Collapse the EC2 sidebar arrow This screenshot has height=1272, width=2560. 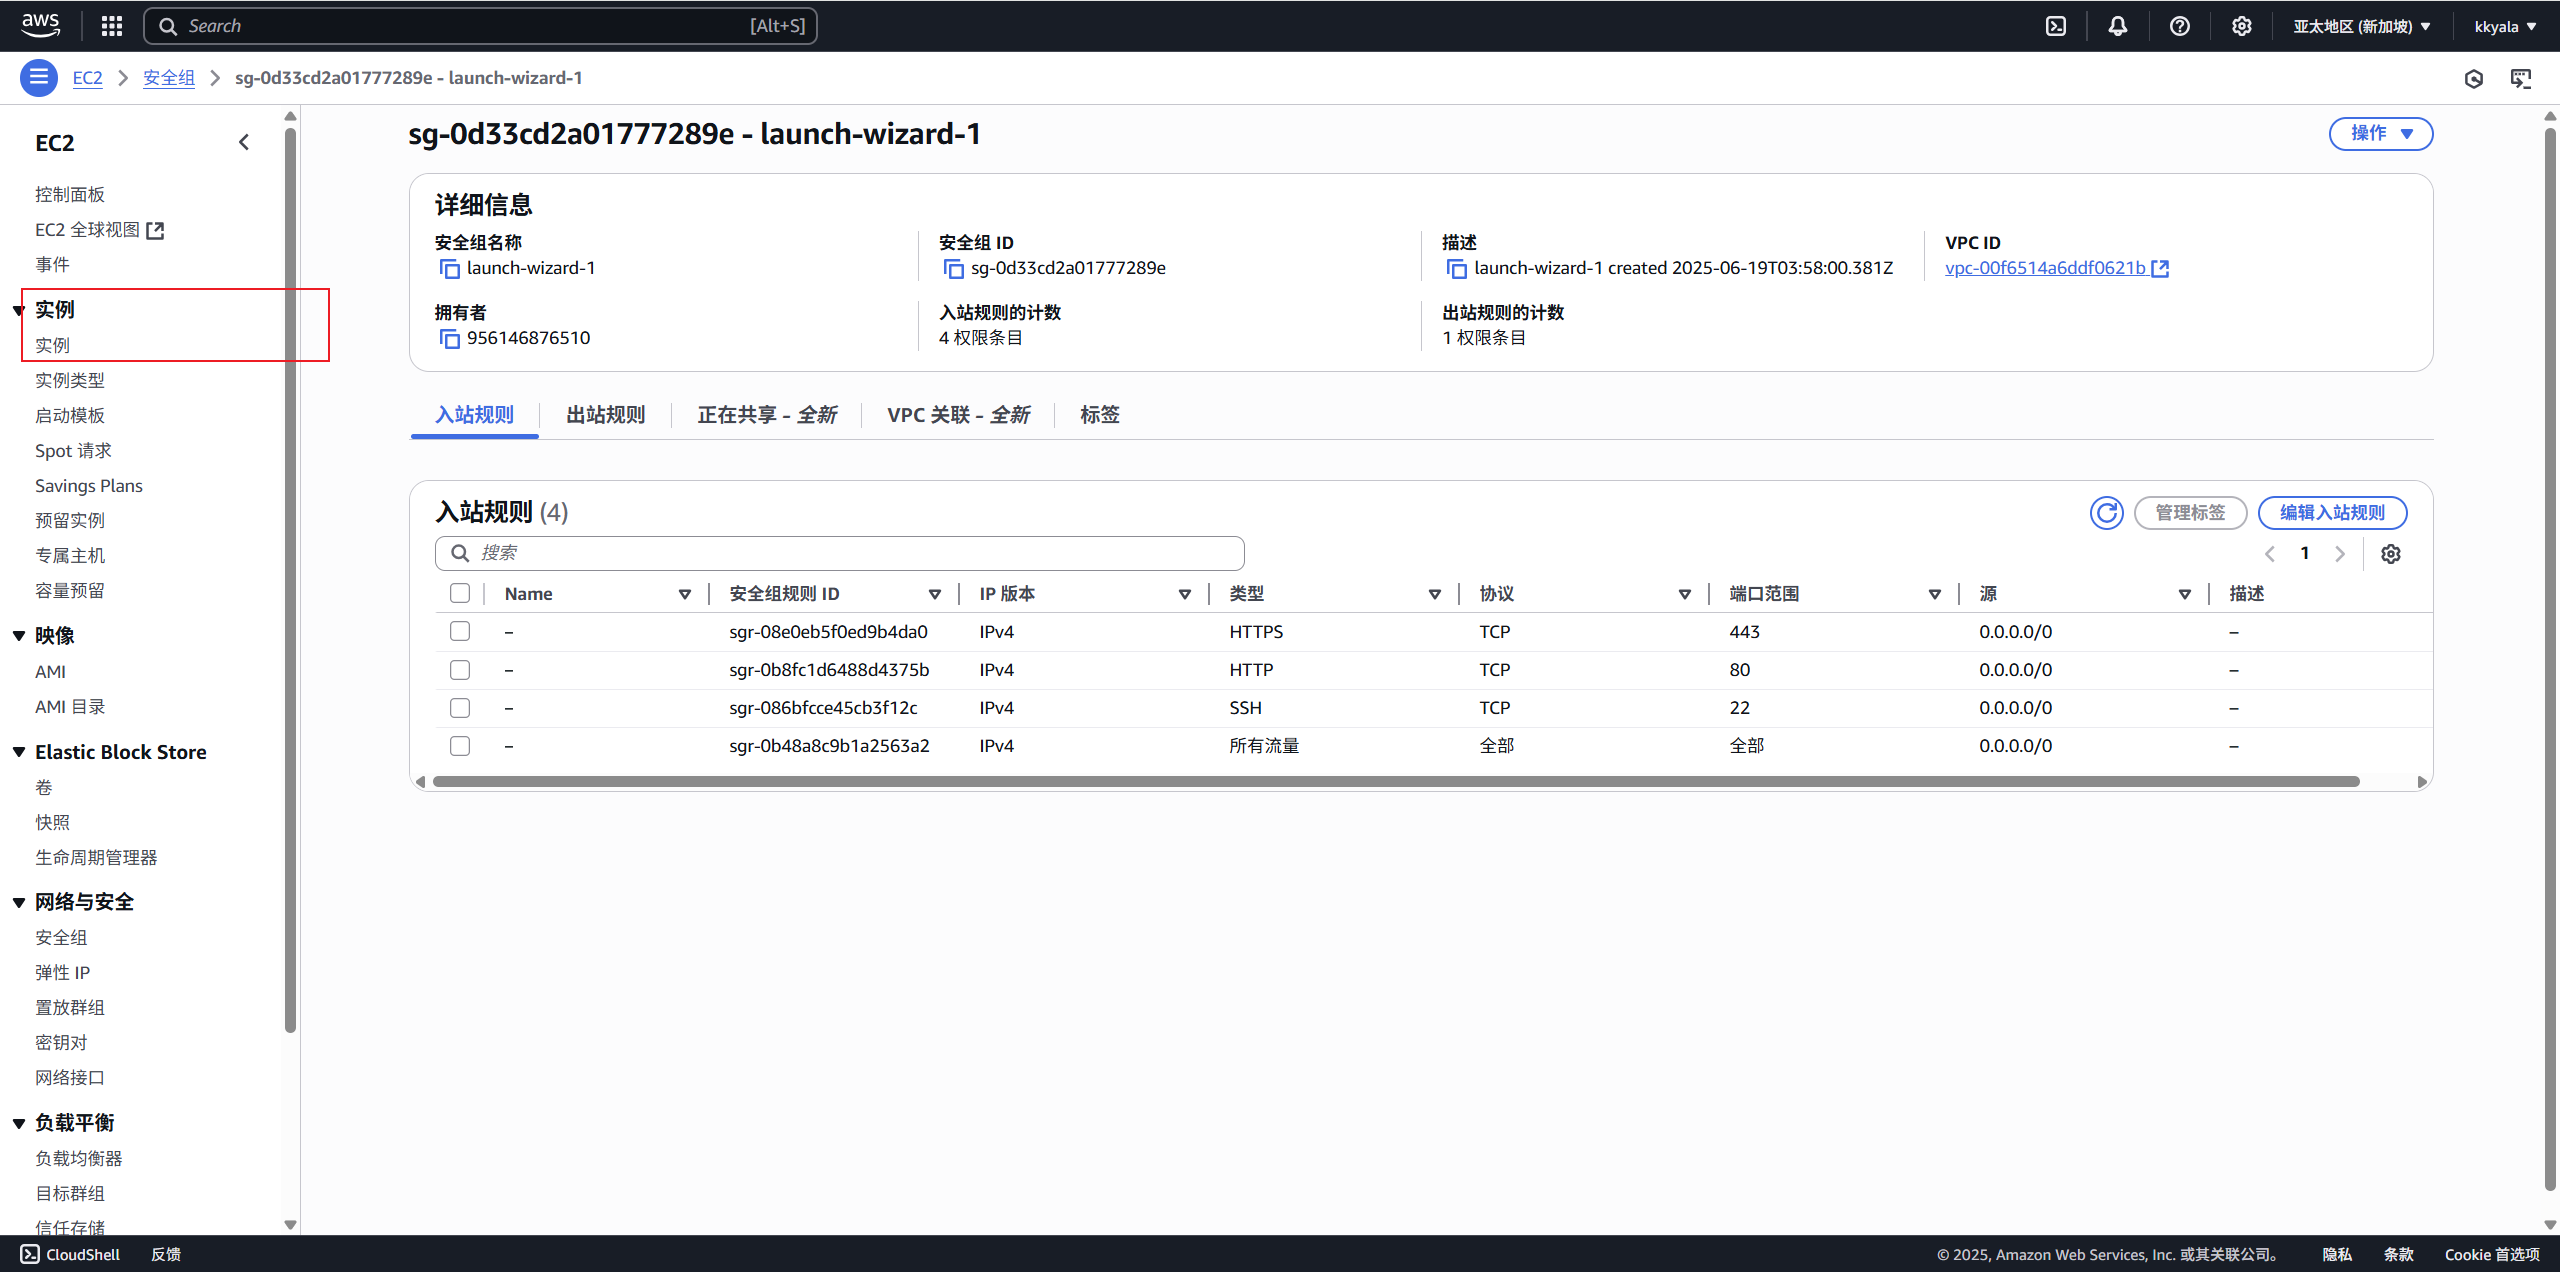pos(244,142)
